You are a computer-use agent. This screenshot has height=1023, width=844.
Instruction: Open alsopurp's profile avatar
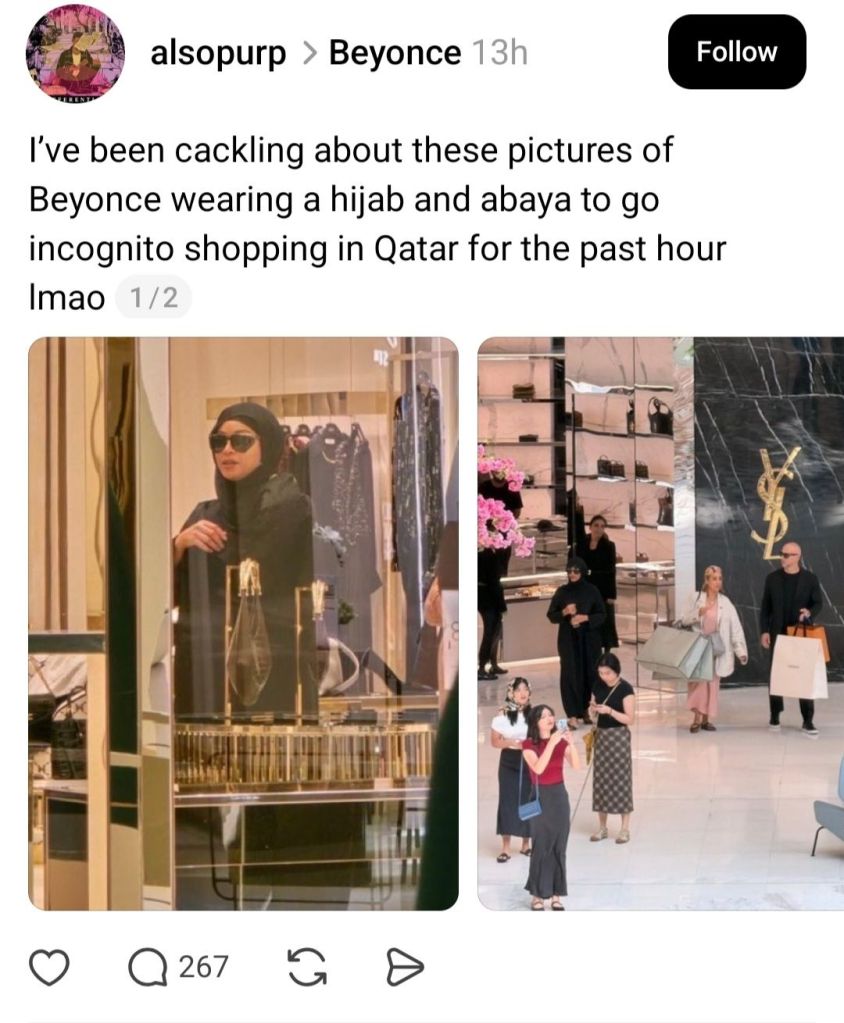click(x=75, y=54)
